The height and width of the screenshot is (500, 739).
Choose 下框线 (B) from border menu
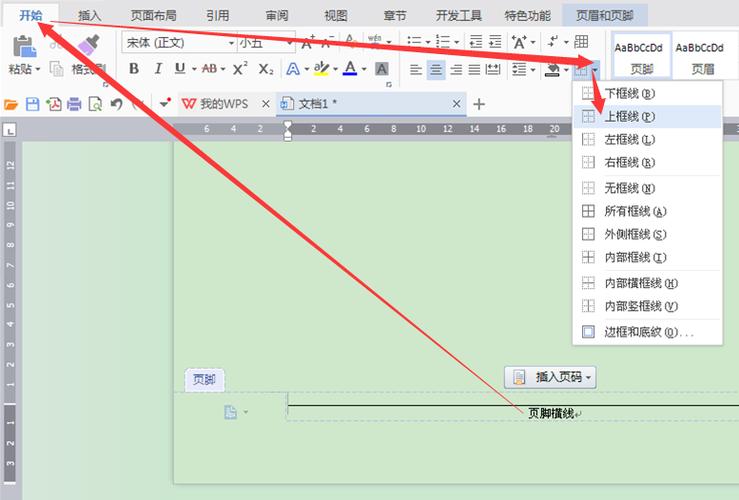pyautogui.click(x=647, y=93)
